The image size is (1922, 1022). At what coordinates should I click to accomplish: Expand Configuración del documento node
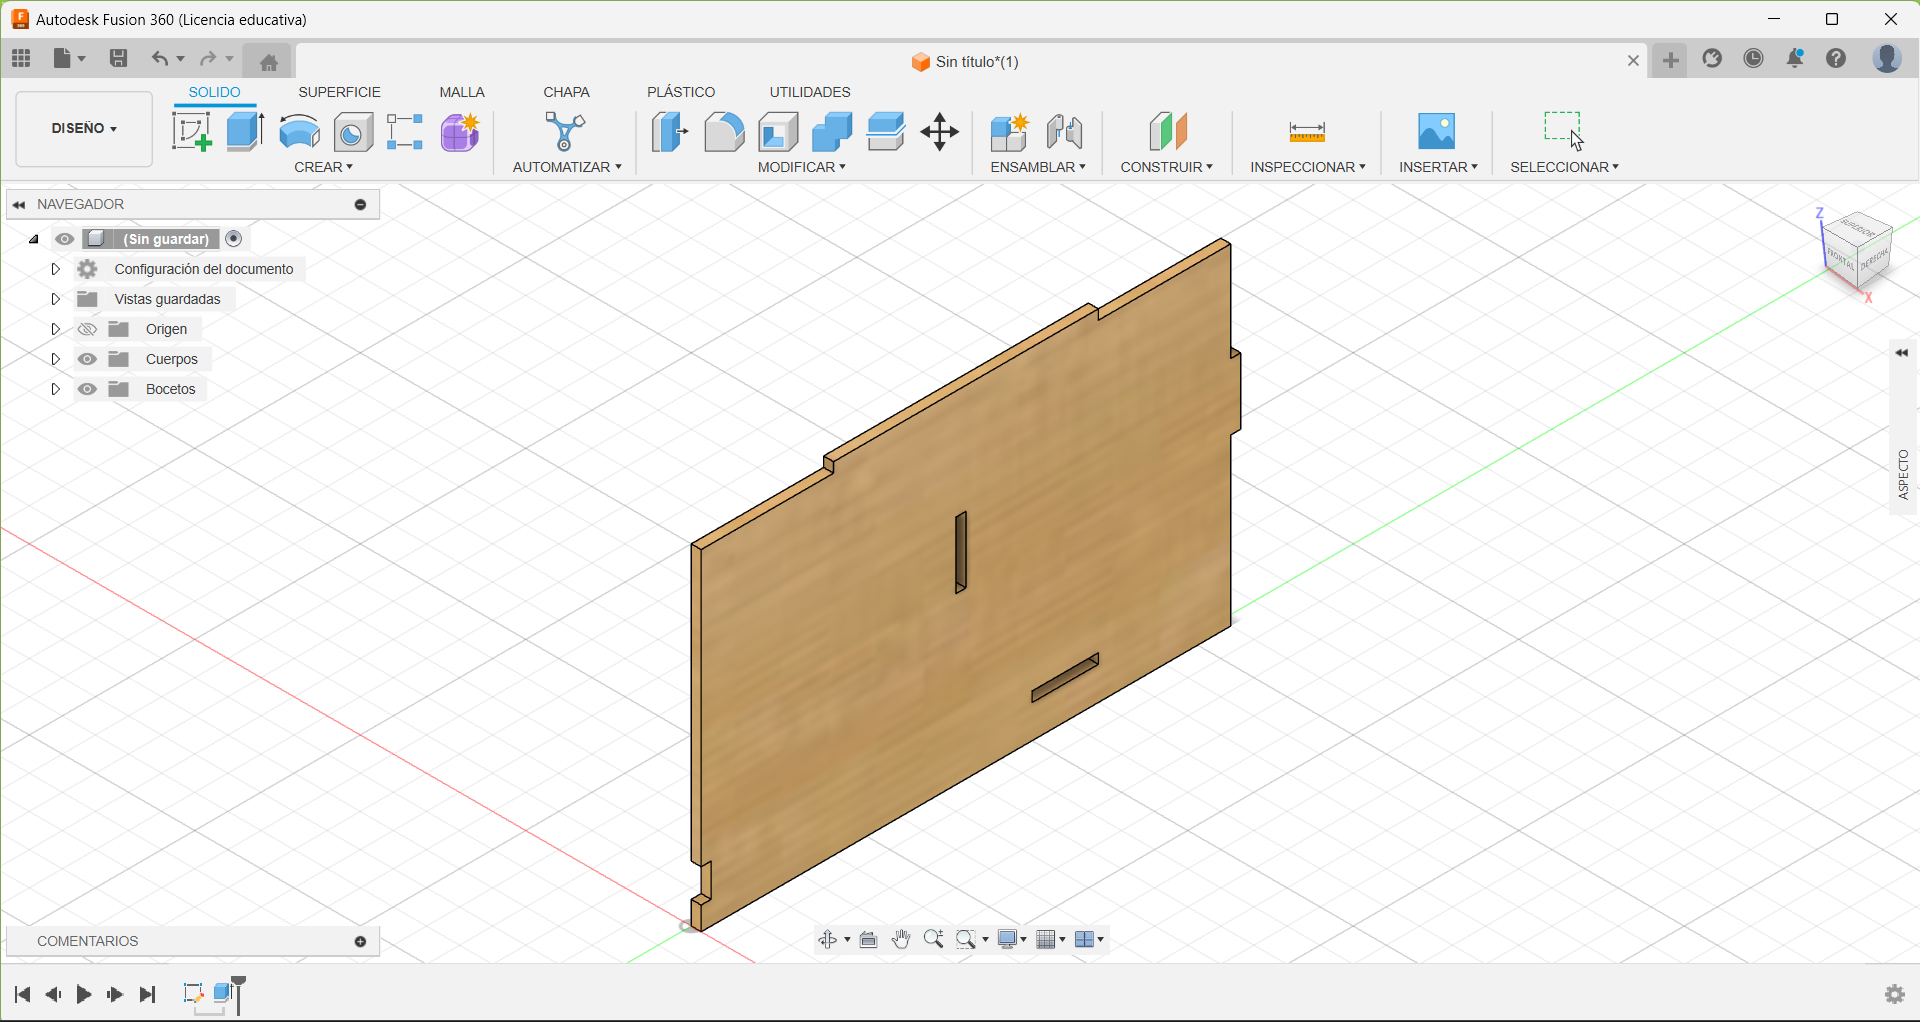(56, 269)
